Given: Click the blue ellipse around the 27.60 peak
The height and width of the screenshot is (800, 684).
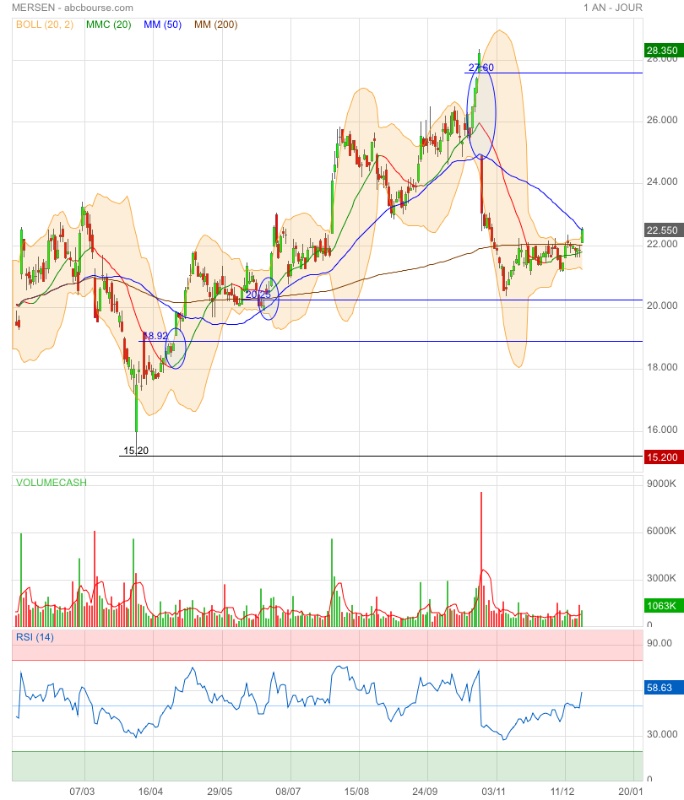Looking at the screenshot, I should pos(481,112).
